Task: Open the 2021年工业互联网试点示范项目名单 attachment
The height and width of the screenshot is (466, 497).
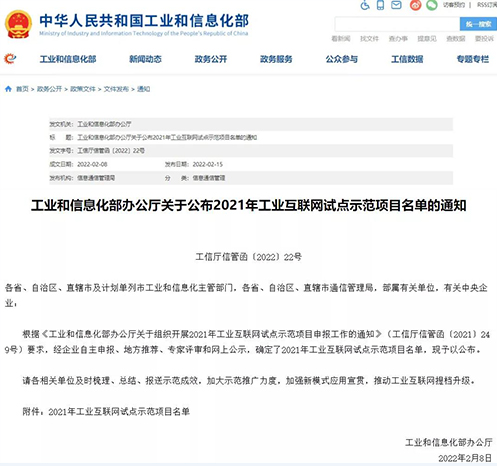Action: click(119, 412)
